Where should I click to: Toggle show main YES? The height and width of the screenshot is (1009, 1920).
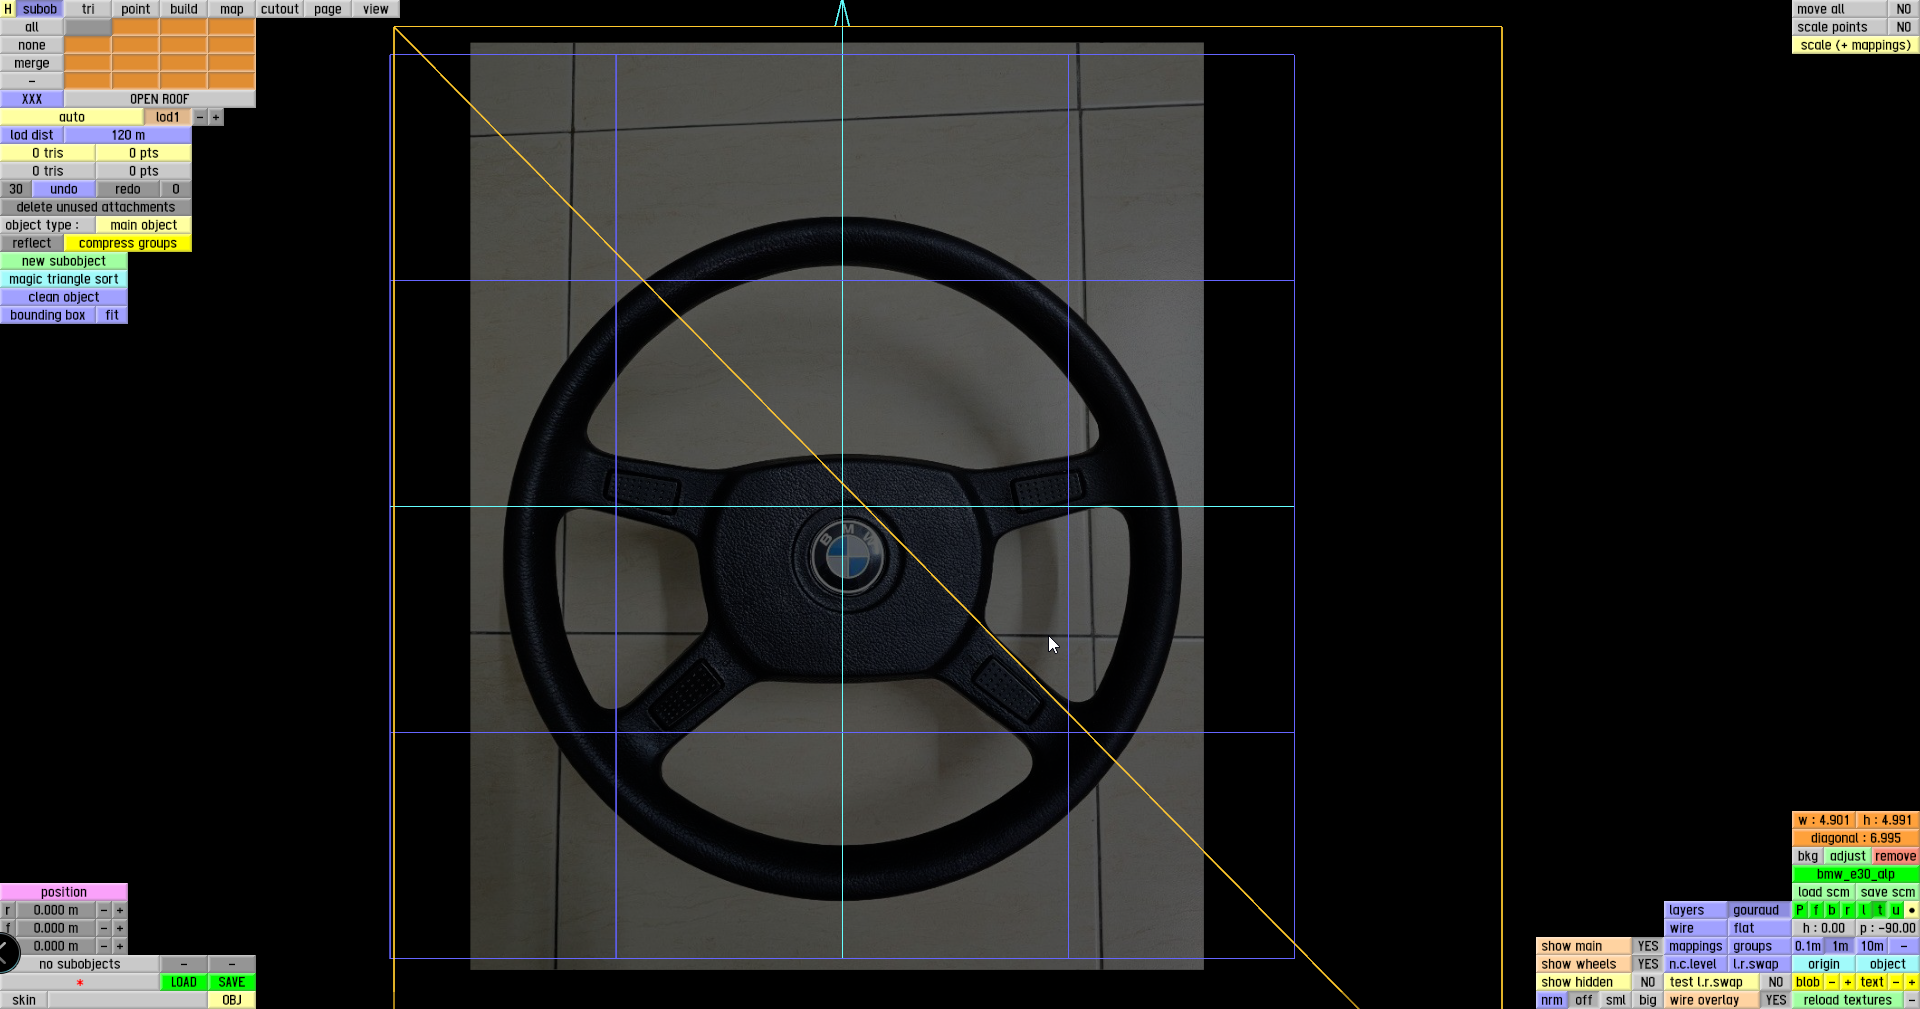1648,946
